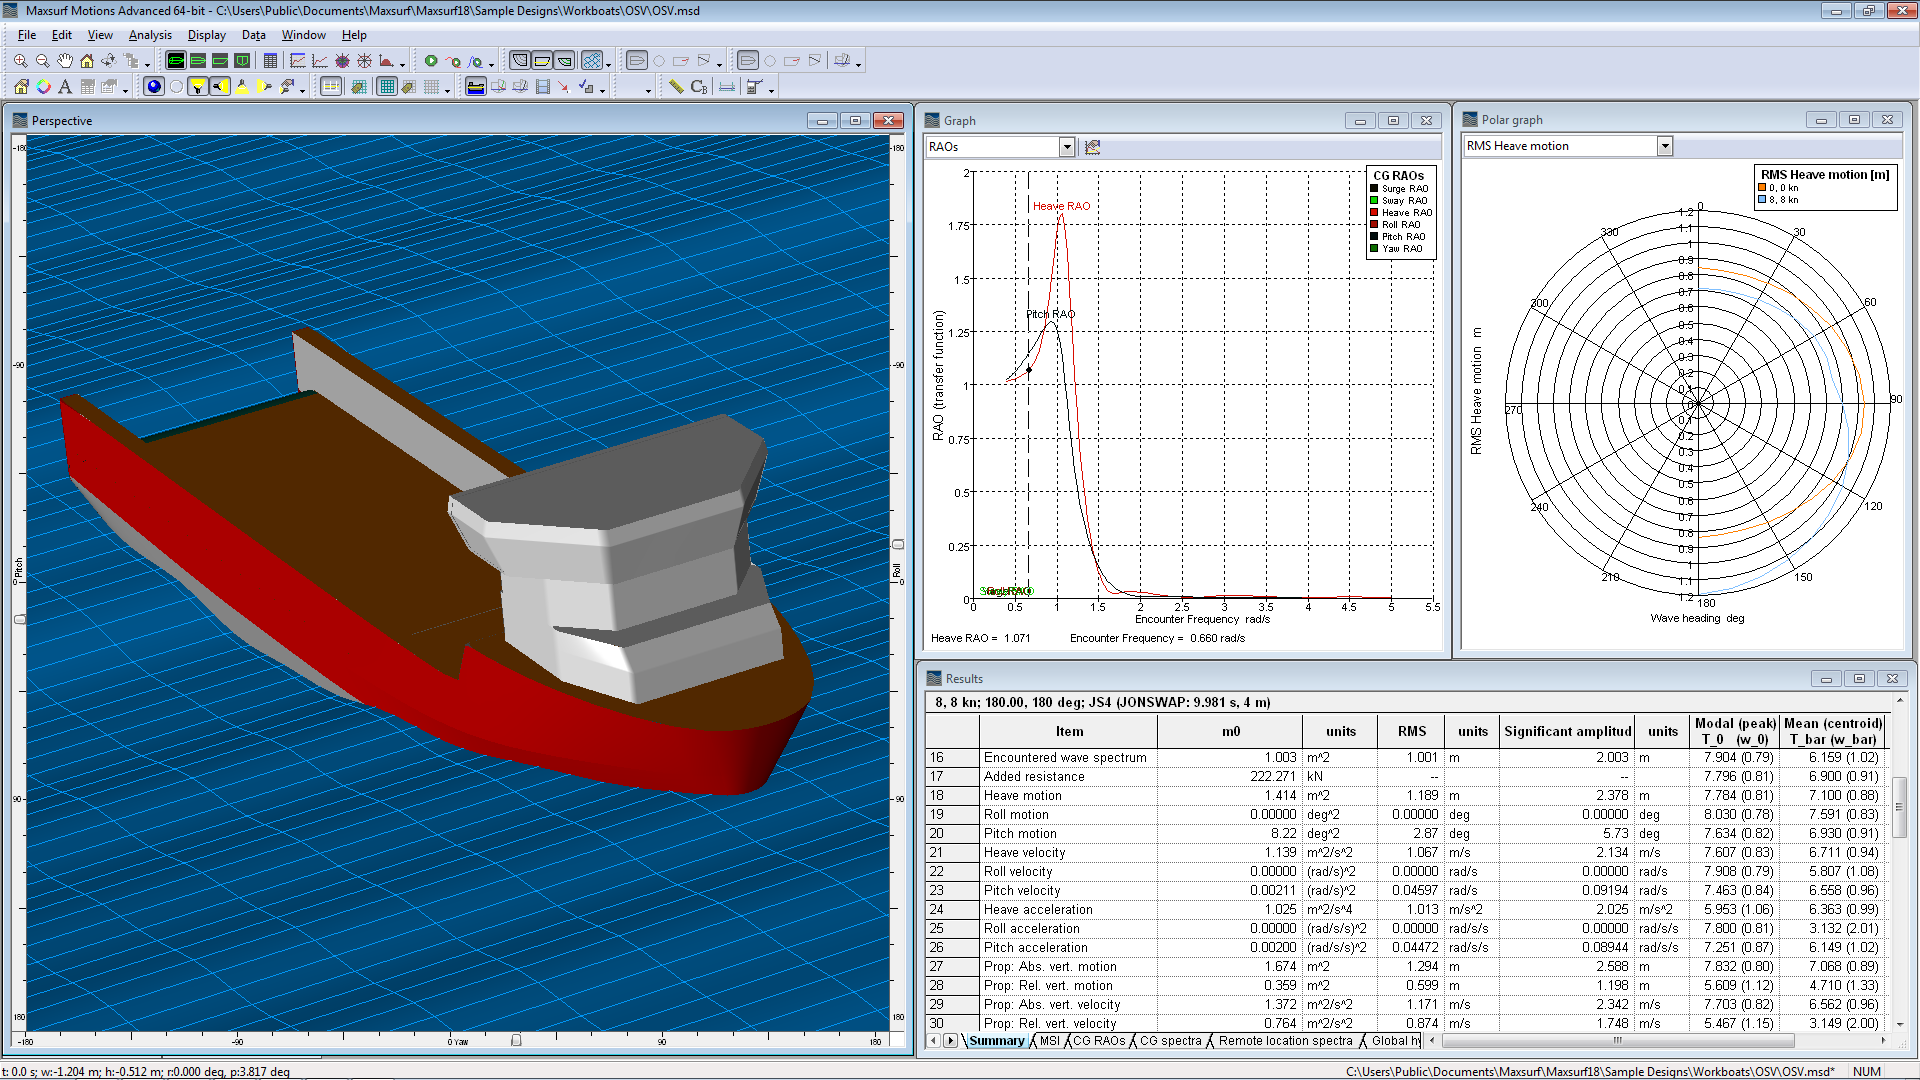1920x1080 pixels.
Task: Click the Pitch motion m0 cell 8.22
Action: (1230, 834)
